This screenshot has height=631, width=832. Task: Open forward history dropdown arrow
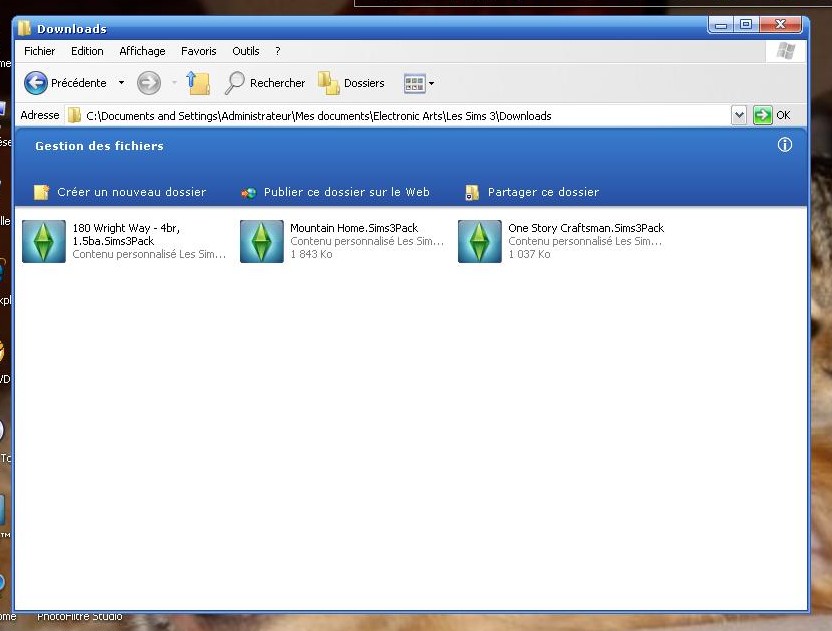pyautogui.click(x=174, y=83)
